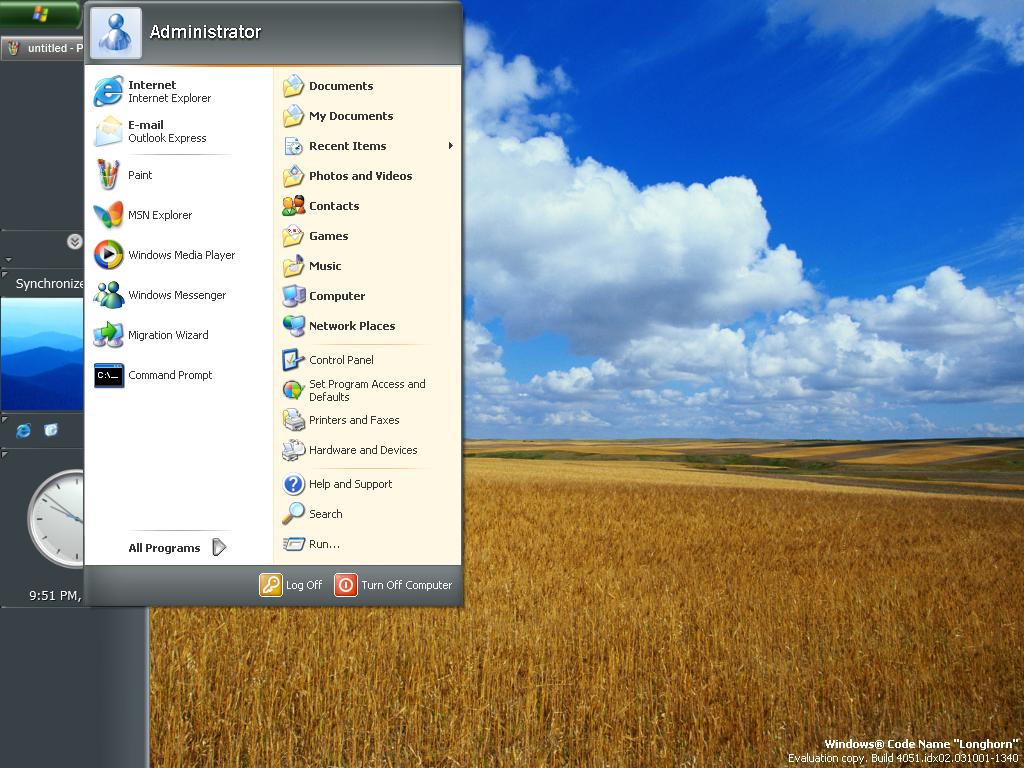1024x768 pixels.
Task: Click the Synchronize tile label in sidebar
Action: coord(50,283)
